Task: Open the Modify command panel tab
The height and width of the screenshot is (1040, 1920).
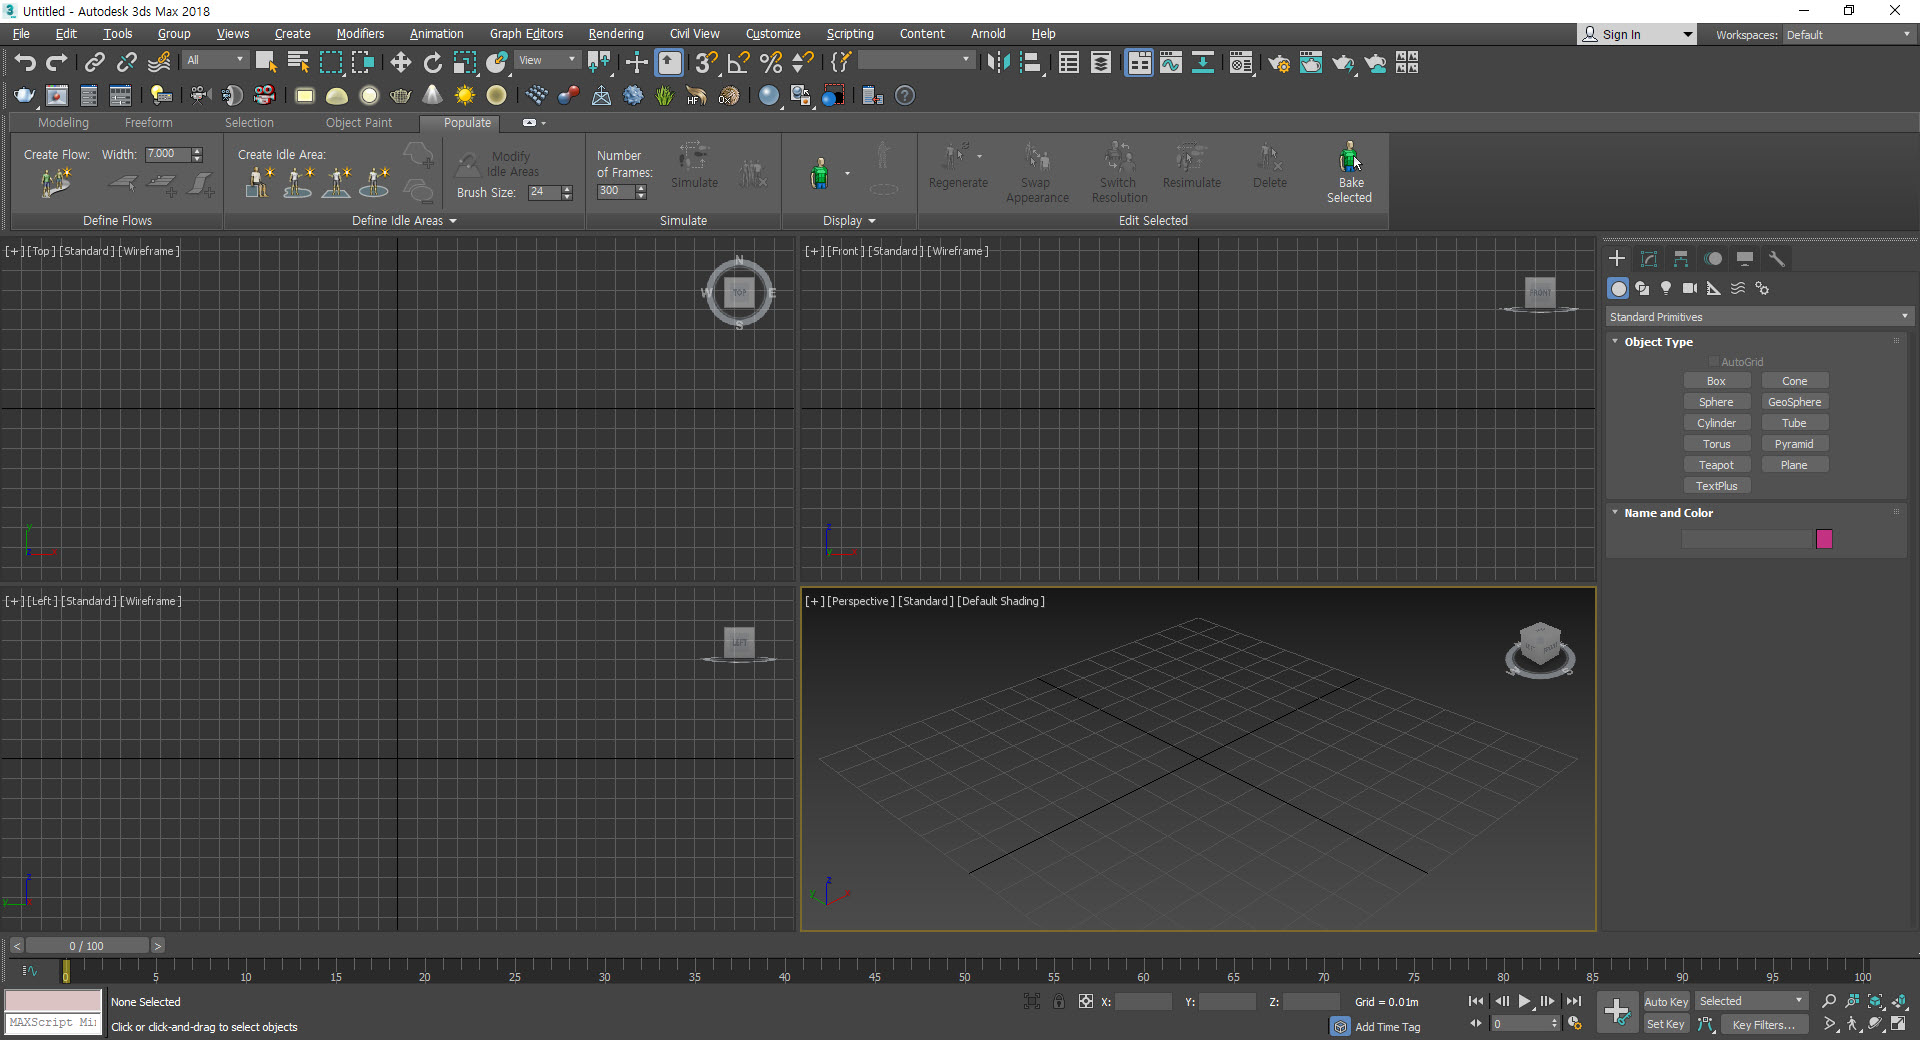Action: click(1649, 258)
